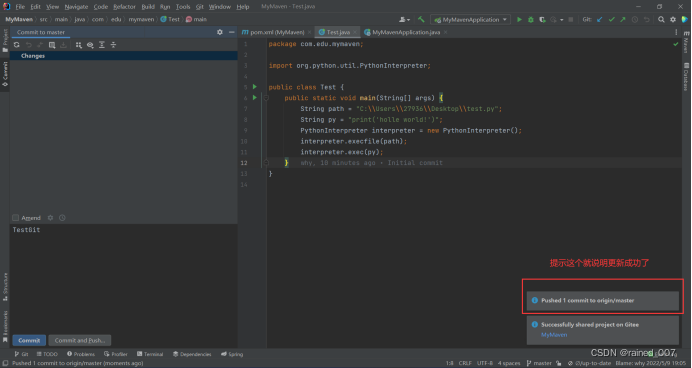This screenshot has height=368, width=692.
Task: Open Commit panel settings gear
Action: 220,32
